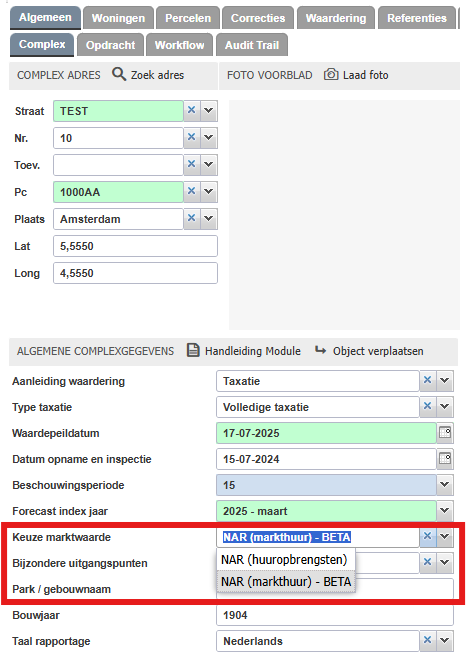Open the Pc field dropdown arrow

(209, 192)
